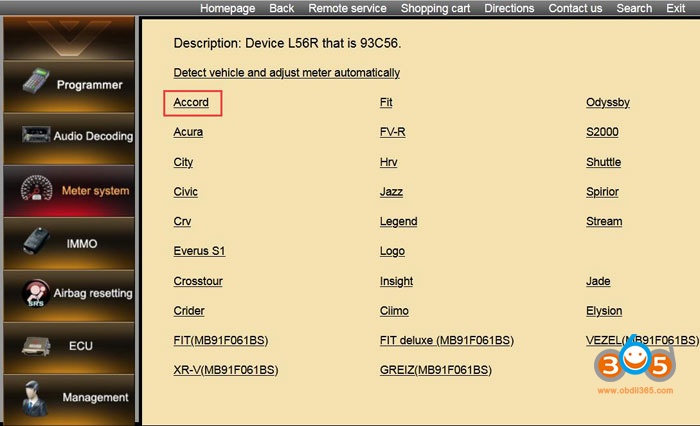Image resolution: width=700 pixels, height=426 pixels.
Task: Open VEZEL(MB91F061BS) link
Action: pos(642,341)
